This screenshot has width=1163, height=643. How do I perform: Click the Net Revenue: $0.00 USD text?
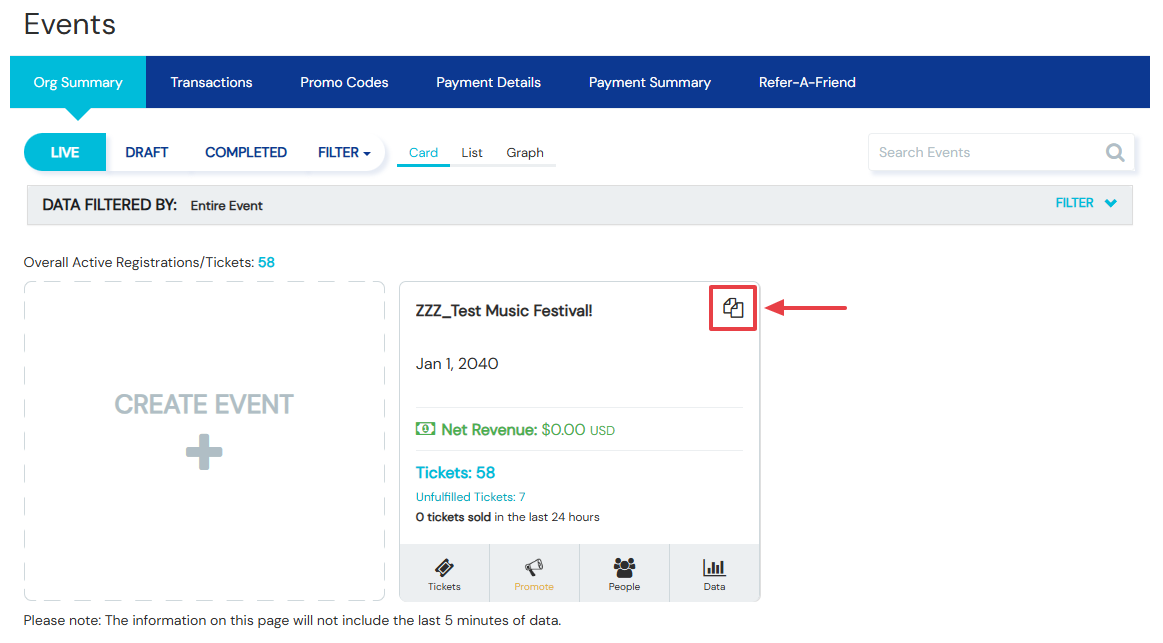coord(528,429)
